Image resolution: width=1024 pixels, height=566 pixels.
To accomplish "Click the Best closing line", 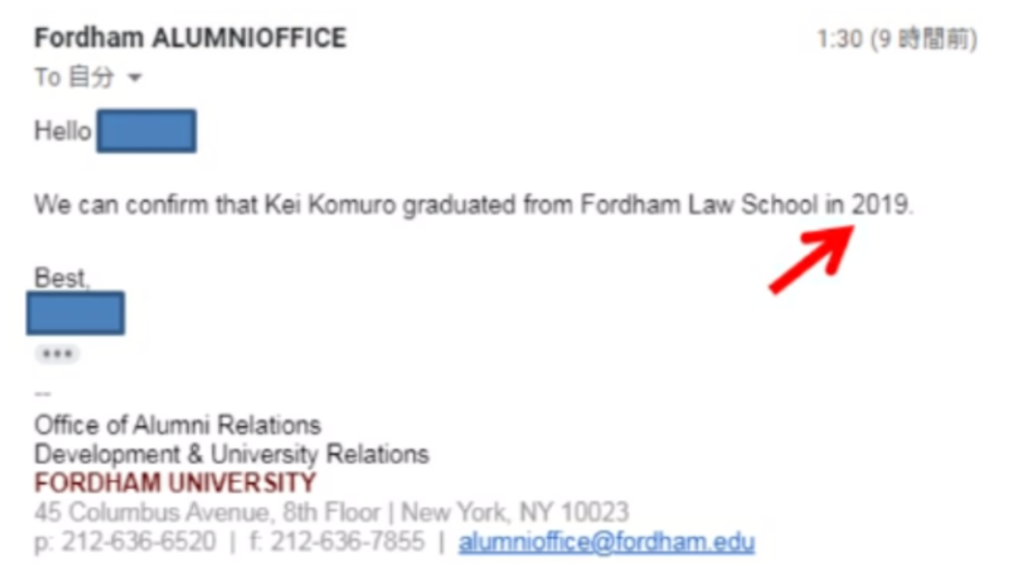I will click(61, 278).
